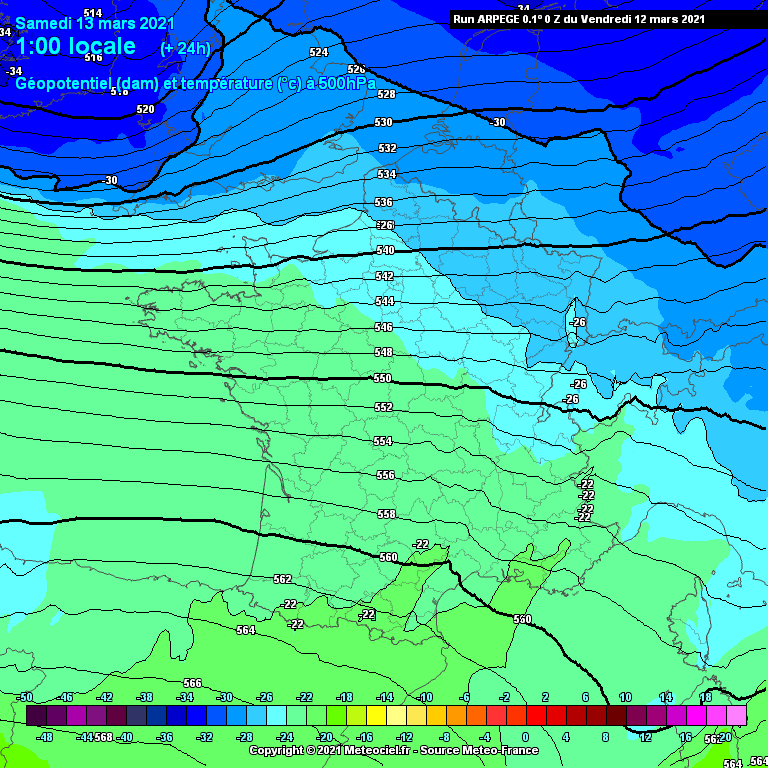Click the Run ARPEGE header banner
Image resolution: width=768 pixels, height=768 pixels.
pyautogui.click(x=578, y=18)
